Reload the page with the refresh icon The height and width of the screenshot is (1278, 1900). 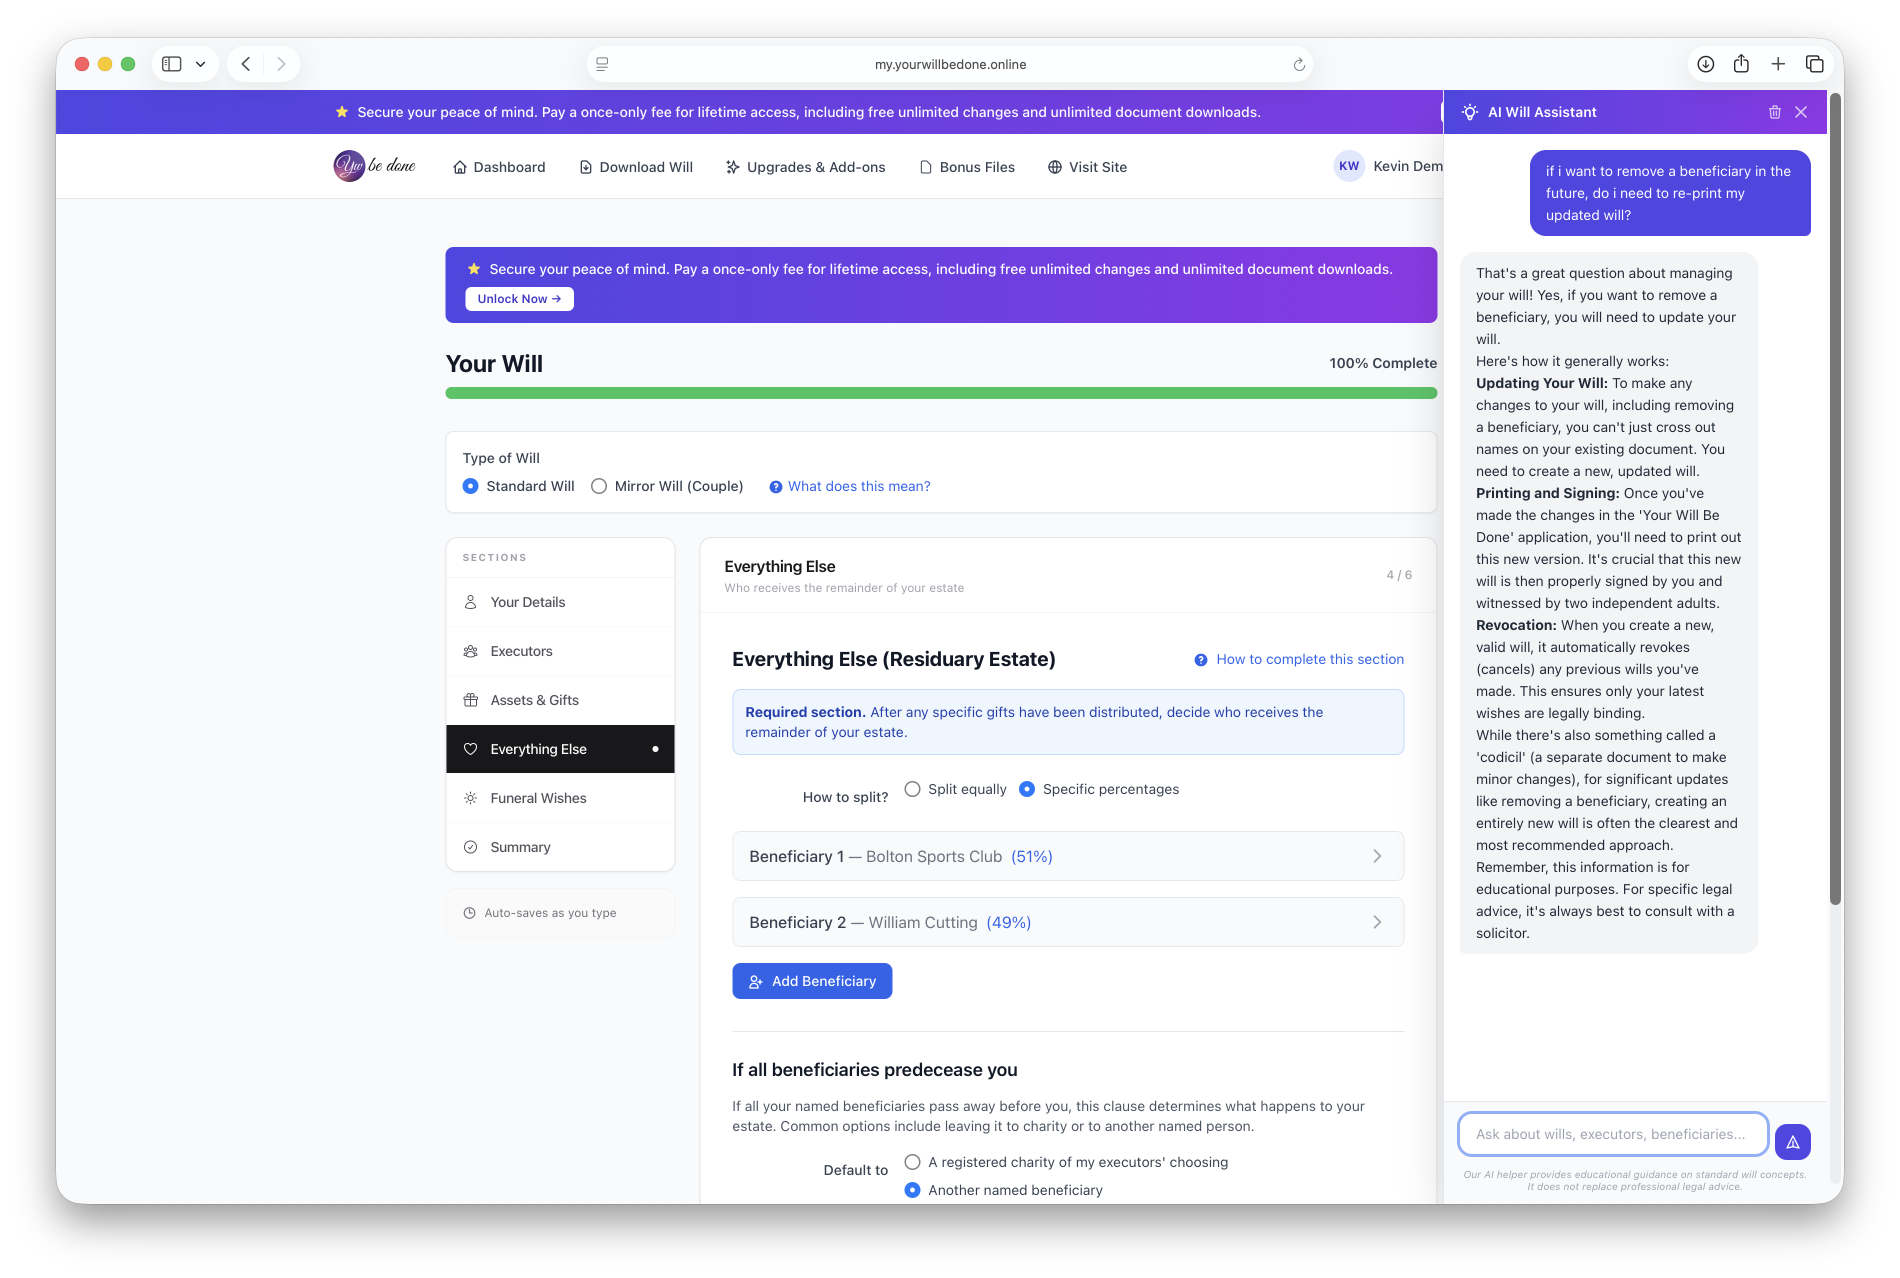[x=1299, y=64]
